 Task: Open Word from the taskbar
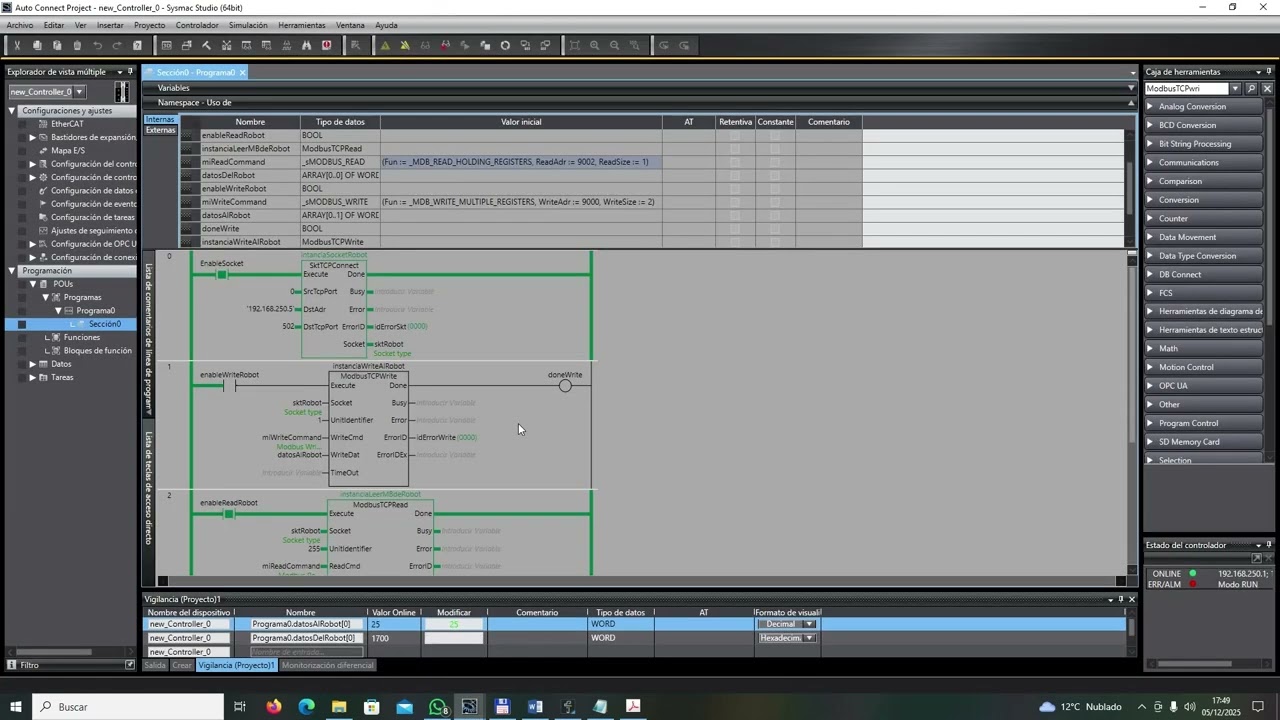coord(535,707)
